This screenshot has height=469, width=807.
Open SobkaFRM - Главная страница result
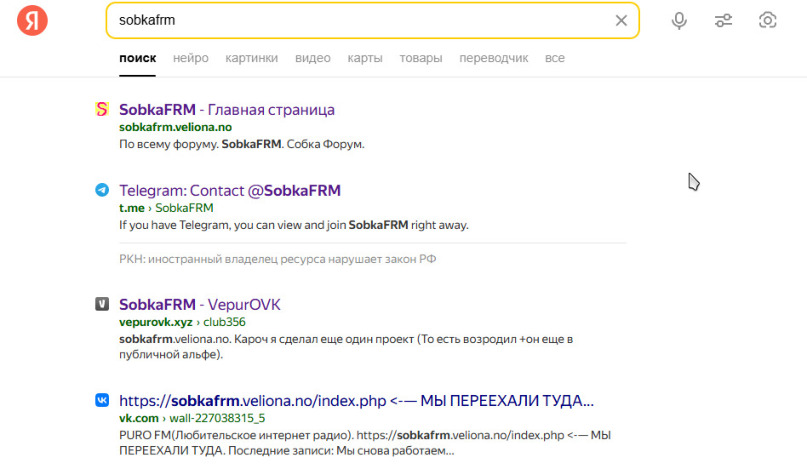click(227, 109)
